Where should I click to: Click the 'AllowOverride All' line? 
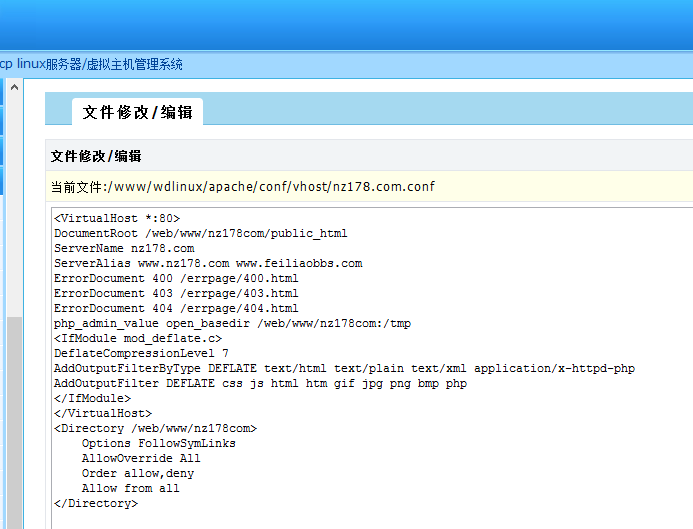point(141,459)
